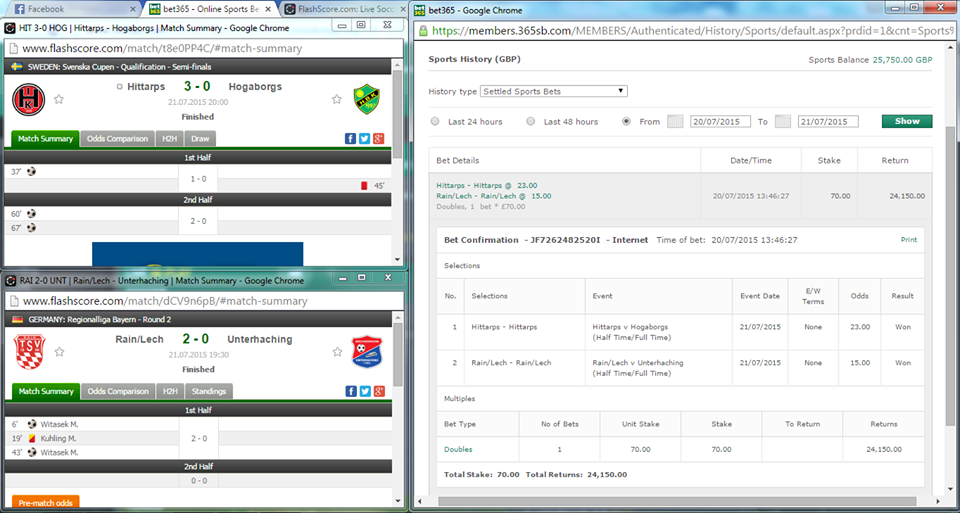Image resolution: width=960 pixels, height=513 pixels.
Task: Share Rain/Lech match on Google Plus
Action: click(x=379, y=391)
